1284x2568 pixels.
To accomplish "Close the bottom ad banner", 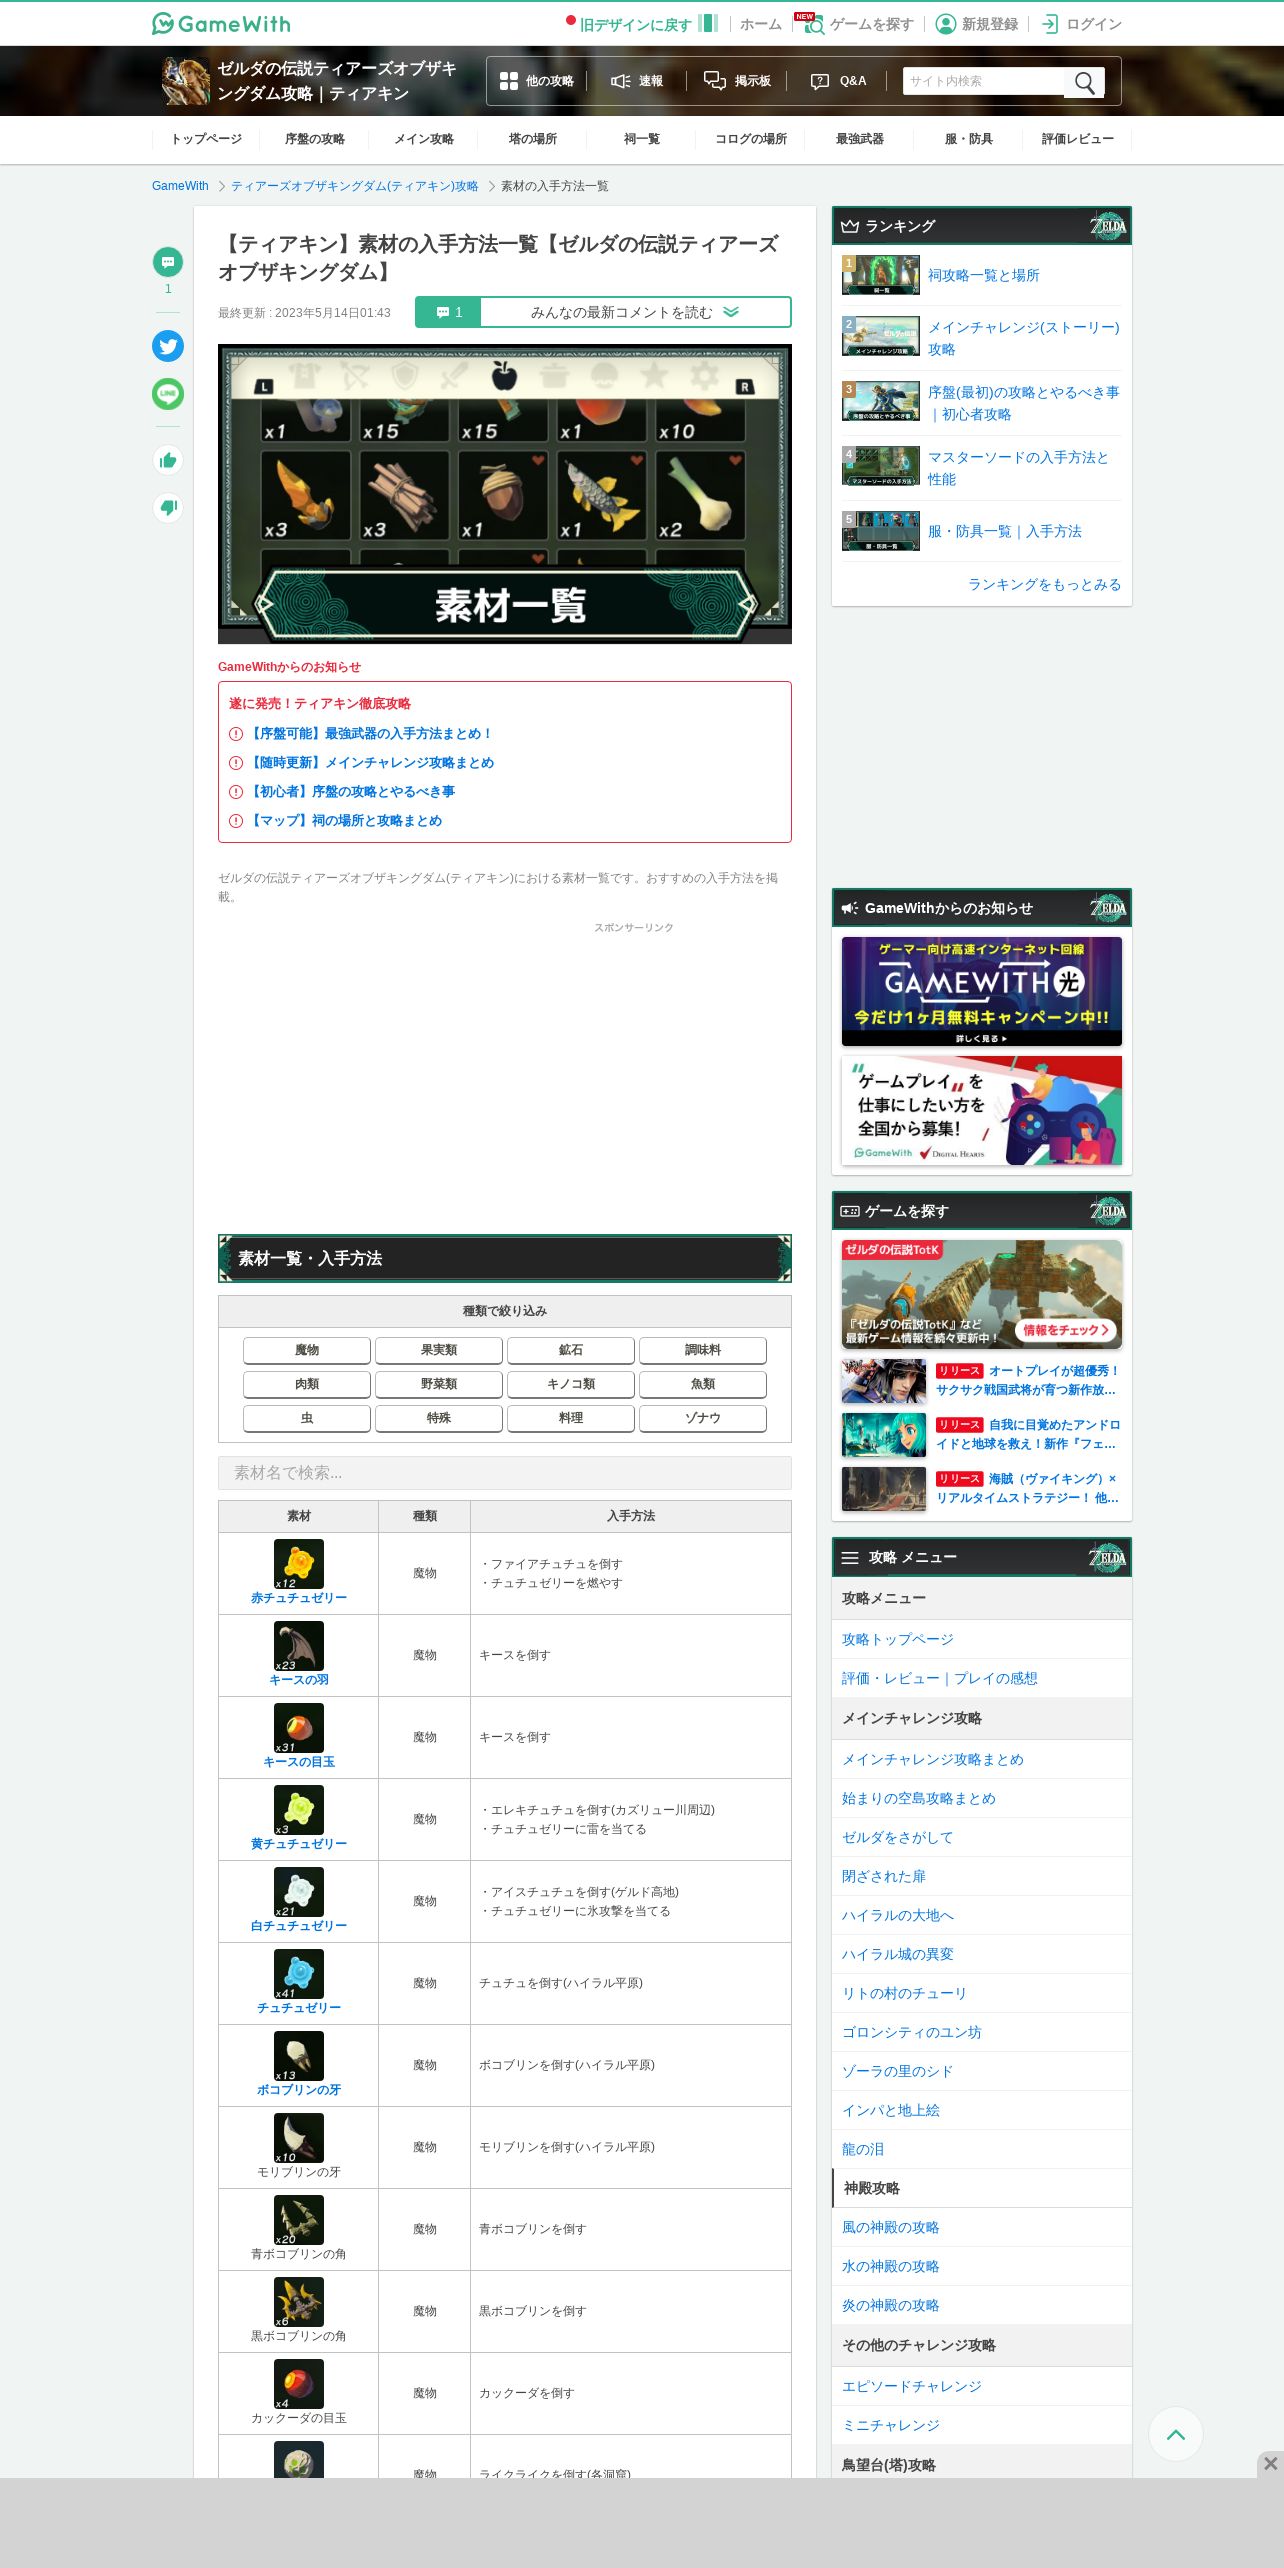I will 1270,2463.
